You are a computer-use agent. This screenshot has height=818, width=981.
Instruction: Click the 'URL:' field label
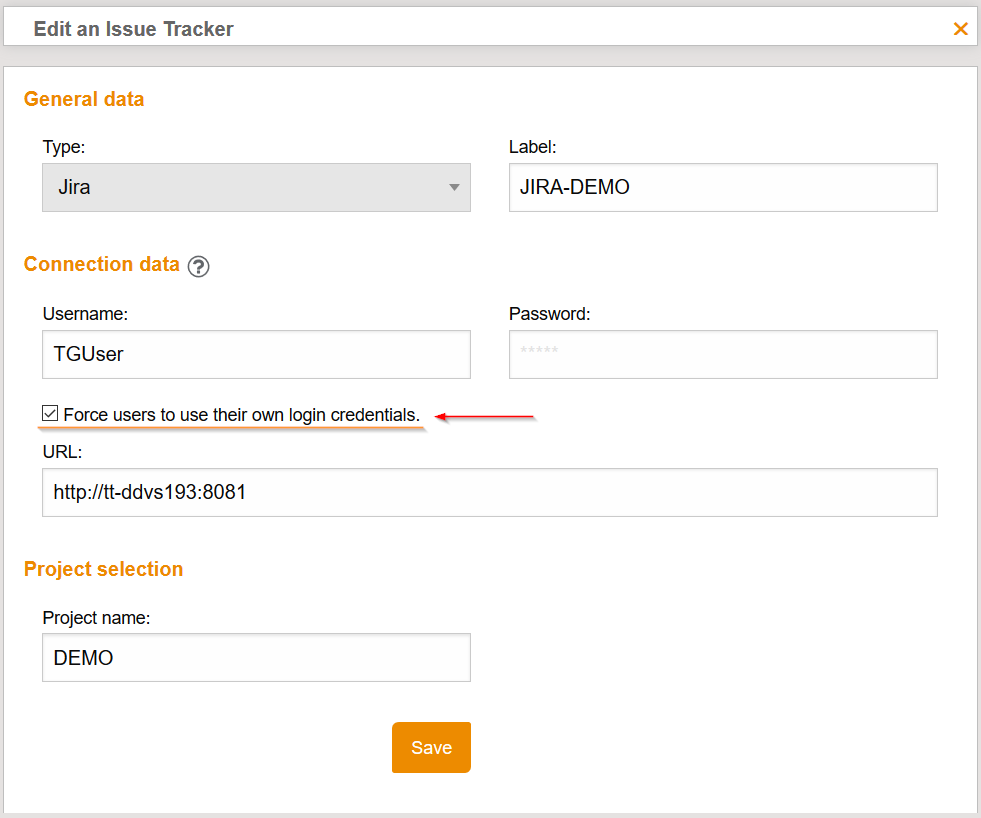click(x=62, y=452)
